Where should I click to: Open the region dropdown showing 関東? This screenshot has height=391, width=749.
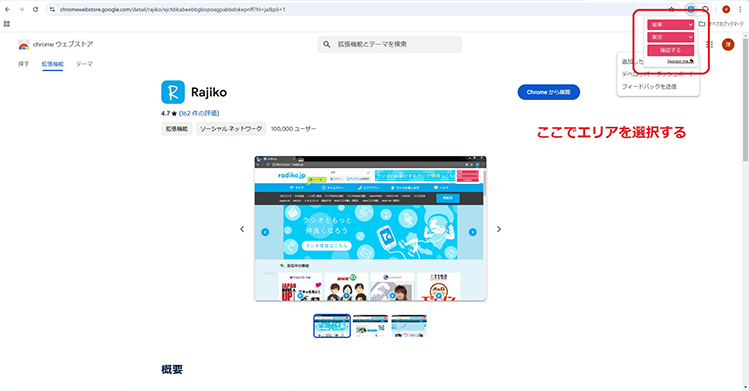[670, 24]
